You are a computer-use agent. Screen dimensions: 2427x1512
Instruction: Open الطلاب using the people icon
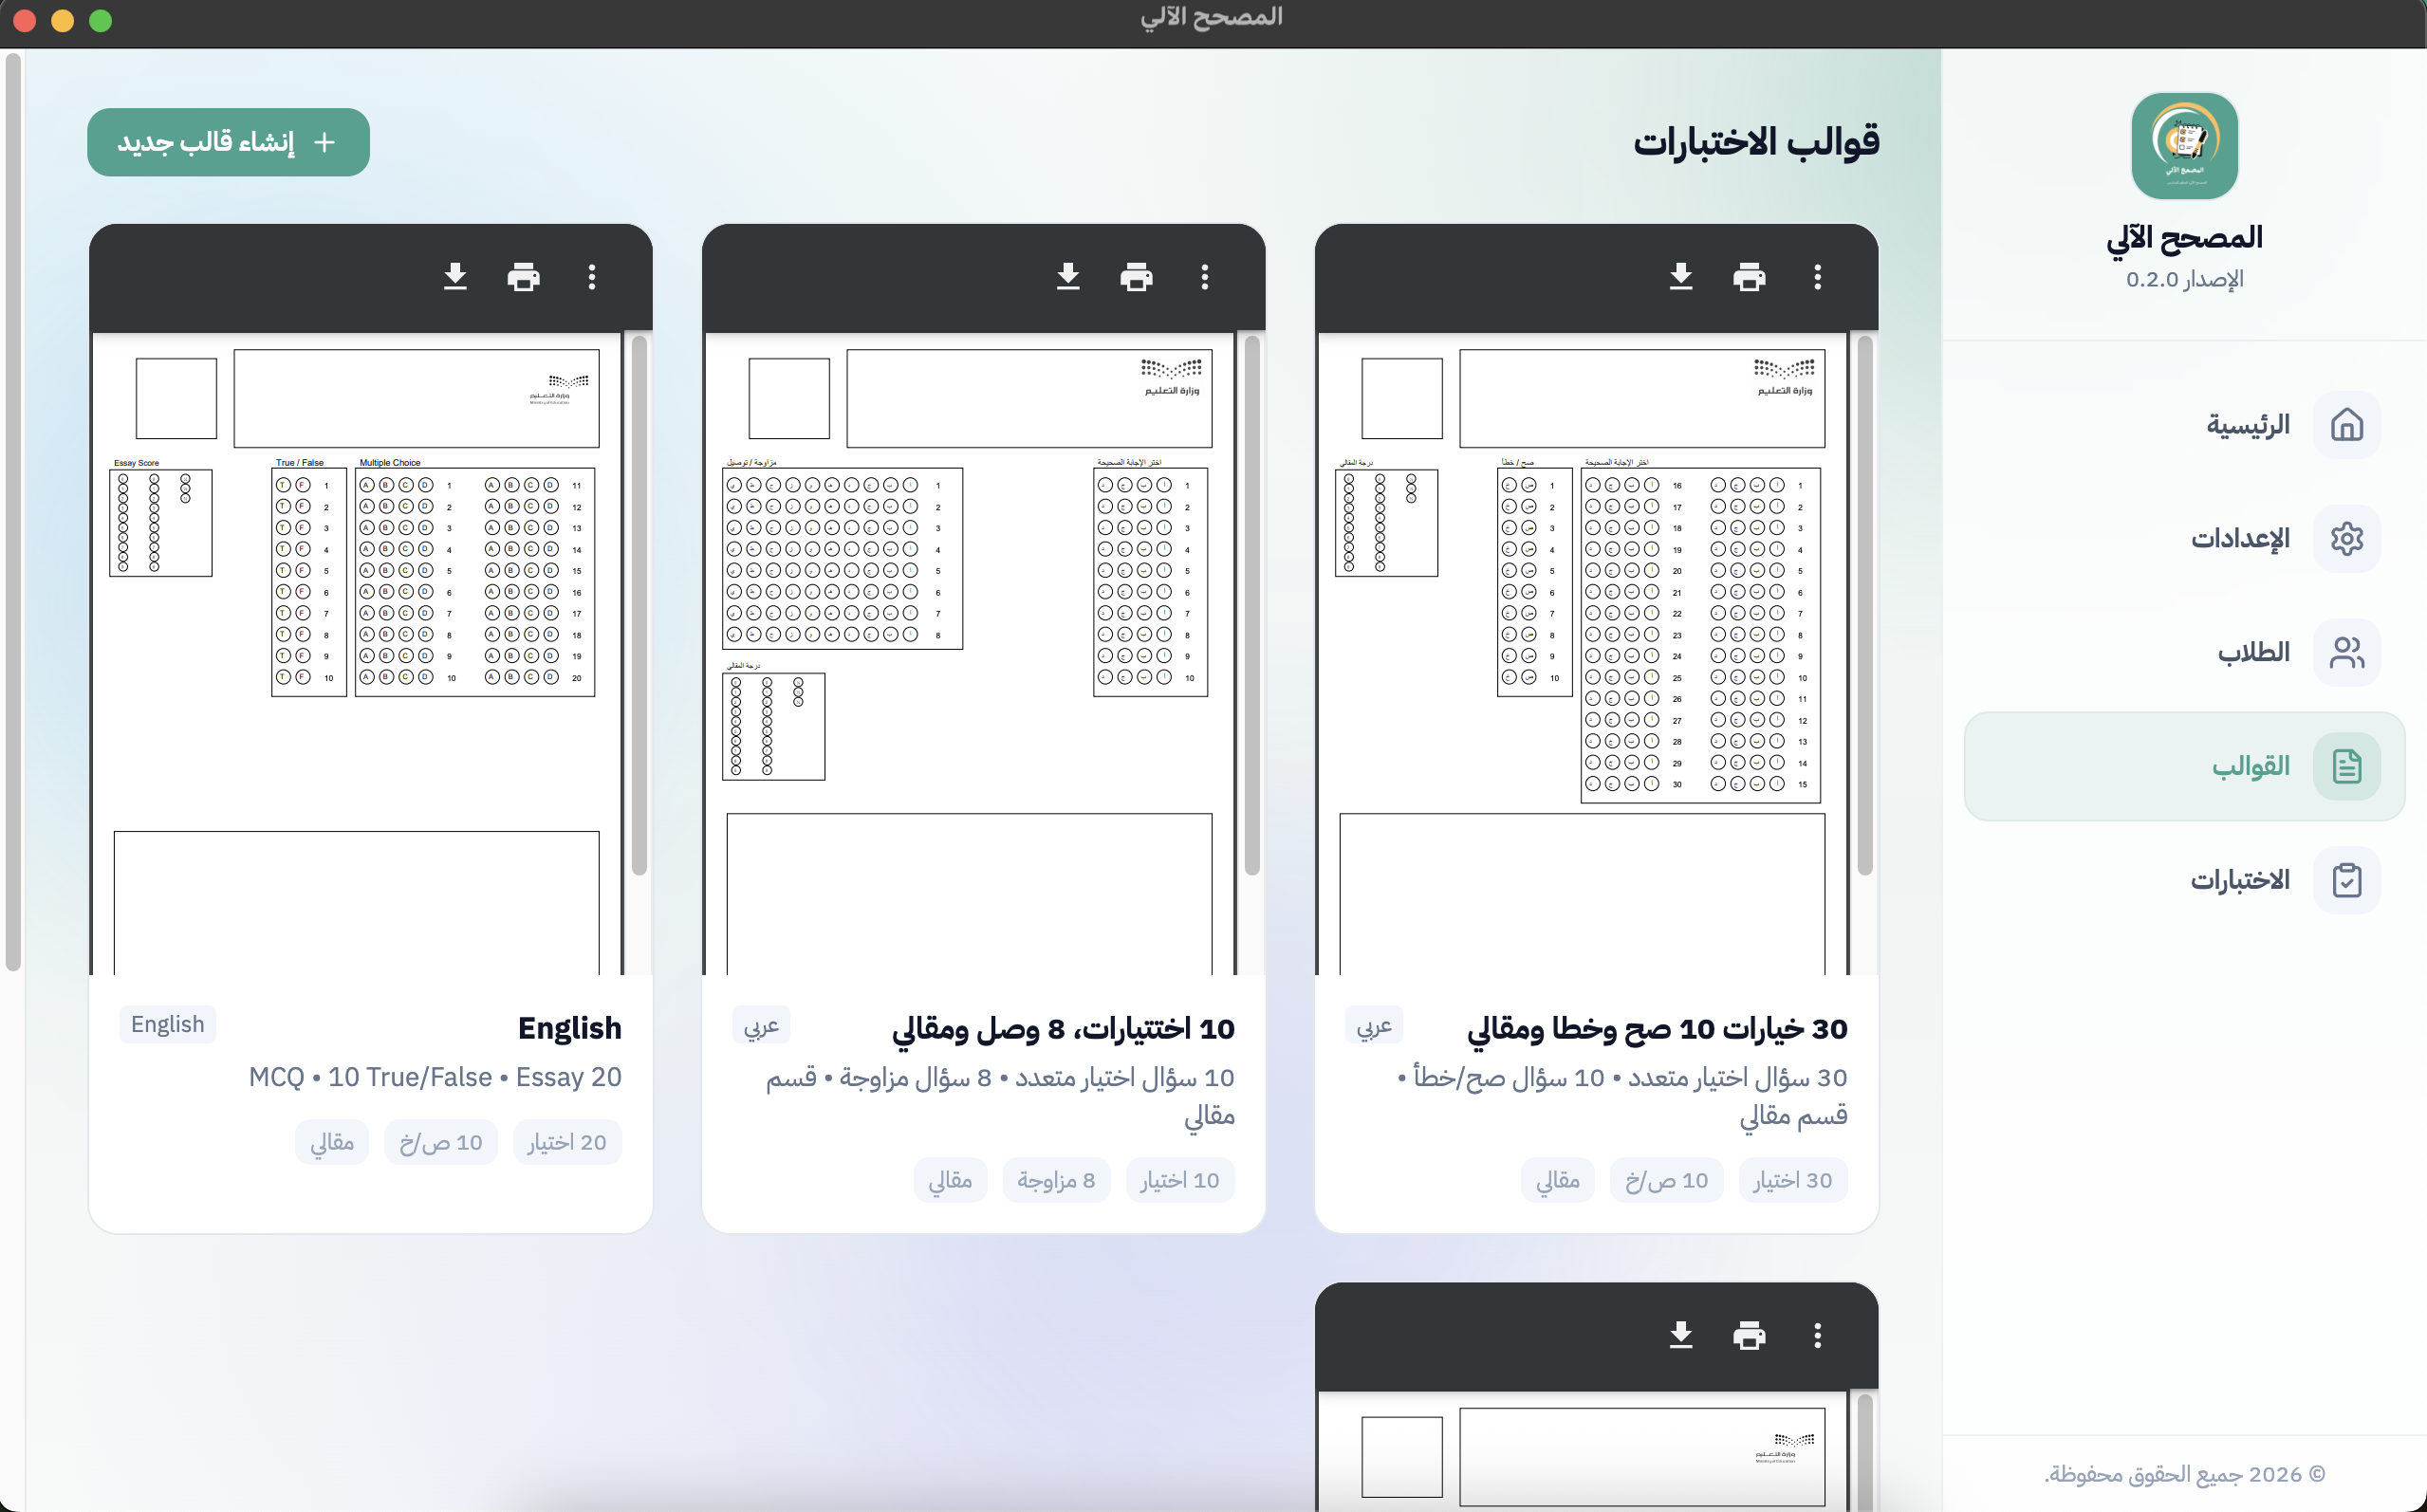[2349, 652]
